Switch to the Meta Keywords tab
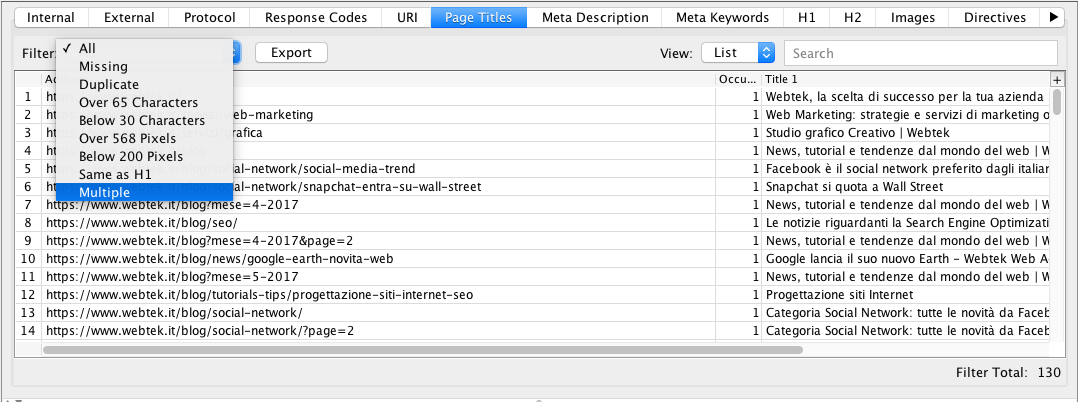 [722, 18]
